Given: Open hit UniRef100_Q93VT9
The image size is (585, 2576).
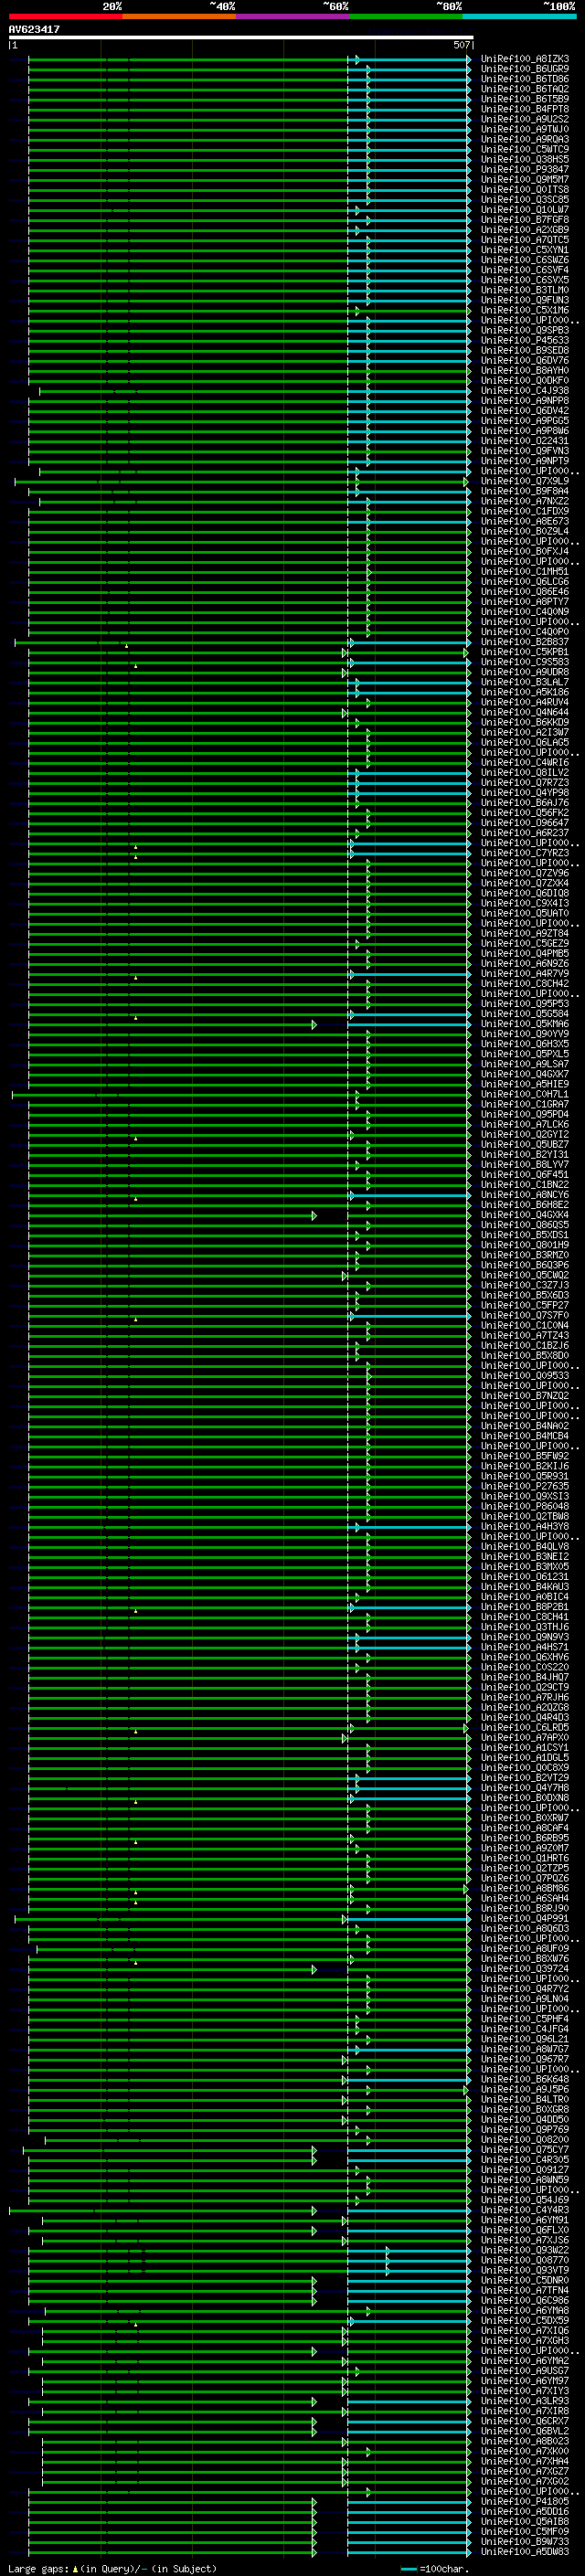Looking at the screenshot, I should [x=525, y=2271].
